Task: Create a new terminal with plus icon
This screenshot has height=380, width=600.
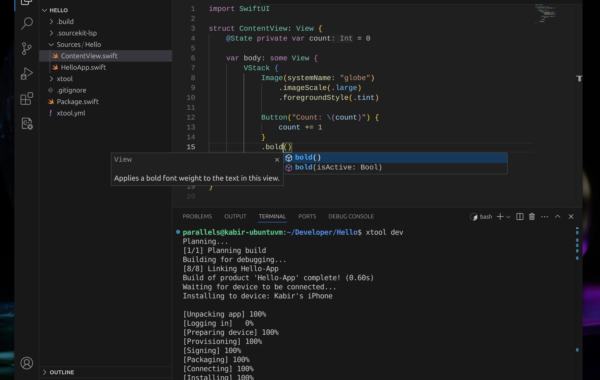Action: pyautogui.click(x=500, y=217)
